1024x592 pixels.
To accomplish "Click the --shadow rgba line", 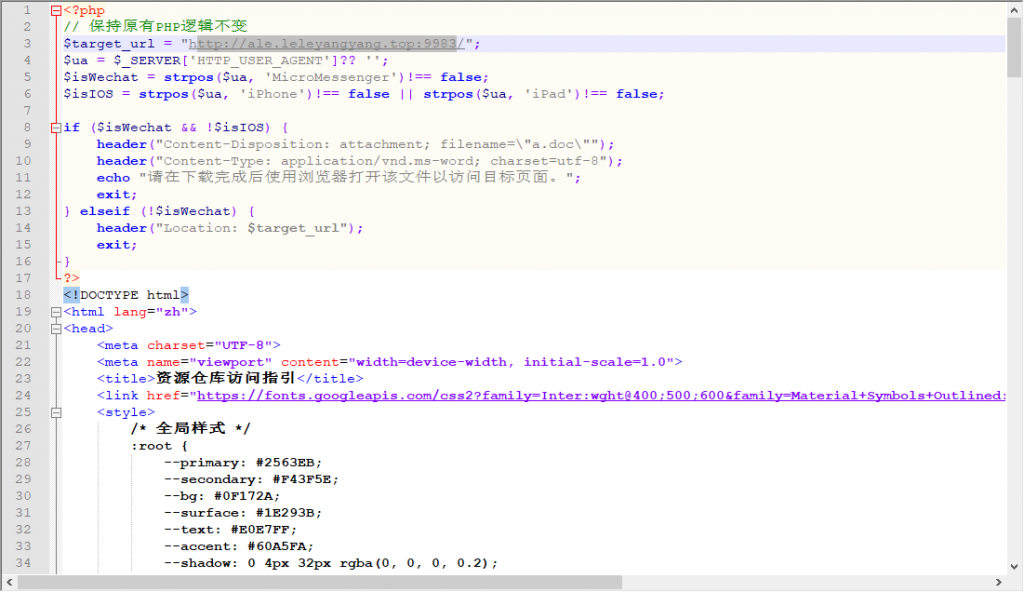I will click(330, 563).
